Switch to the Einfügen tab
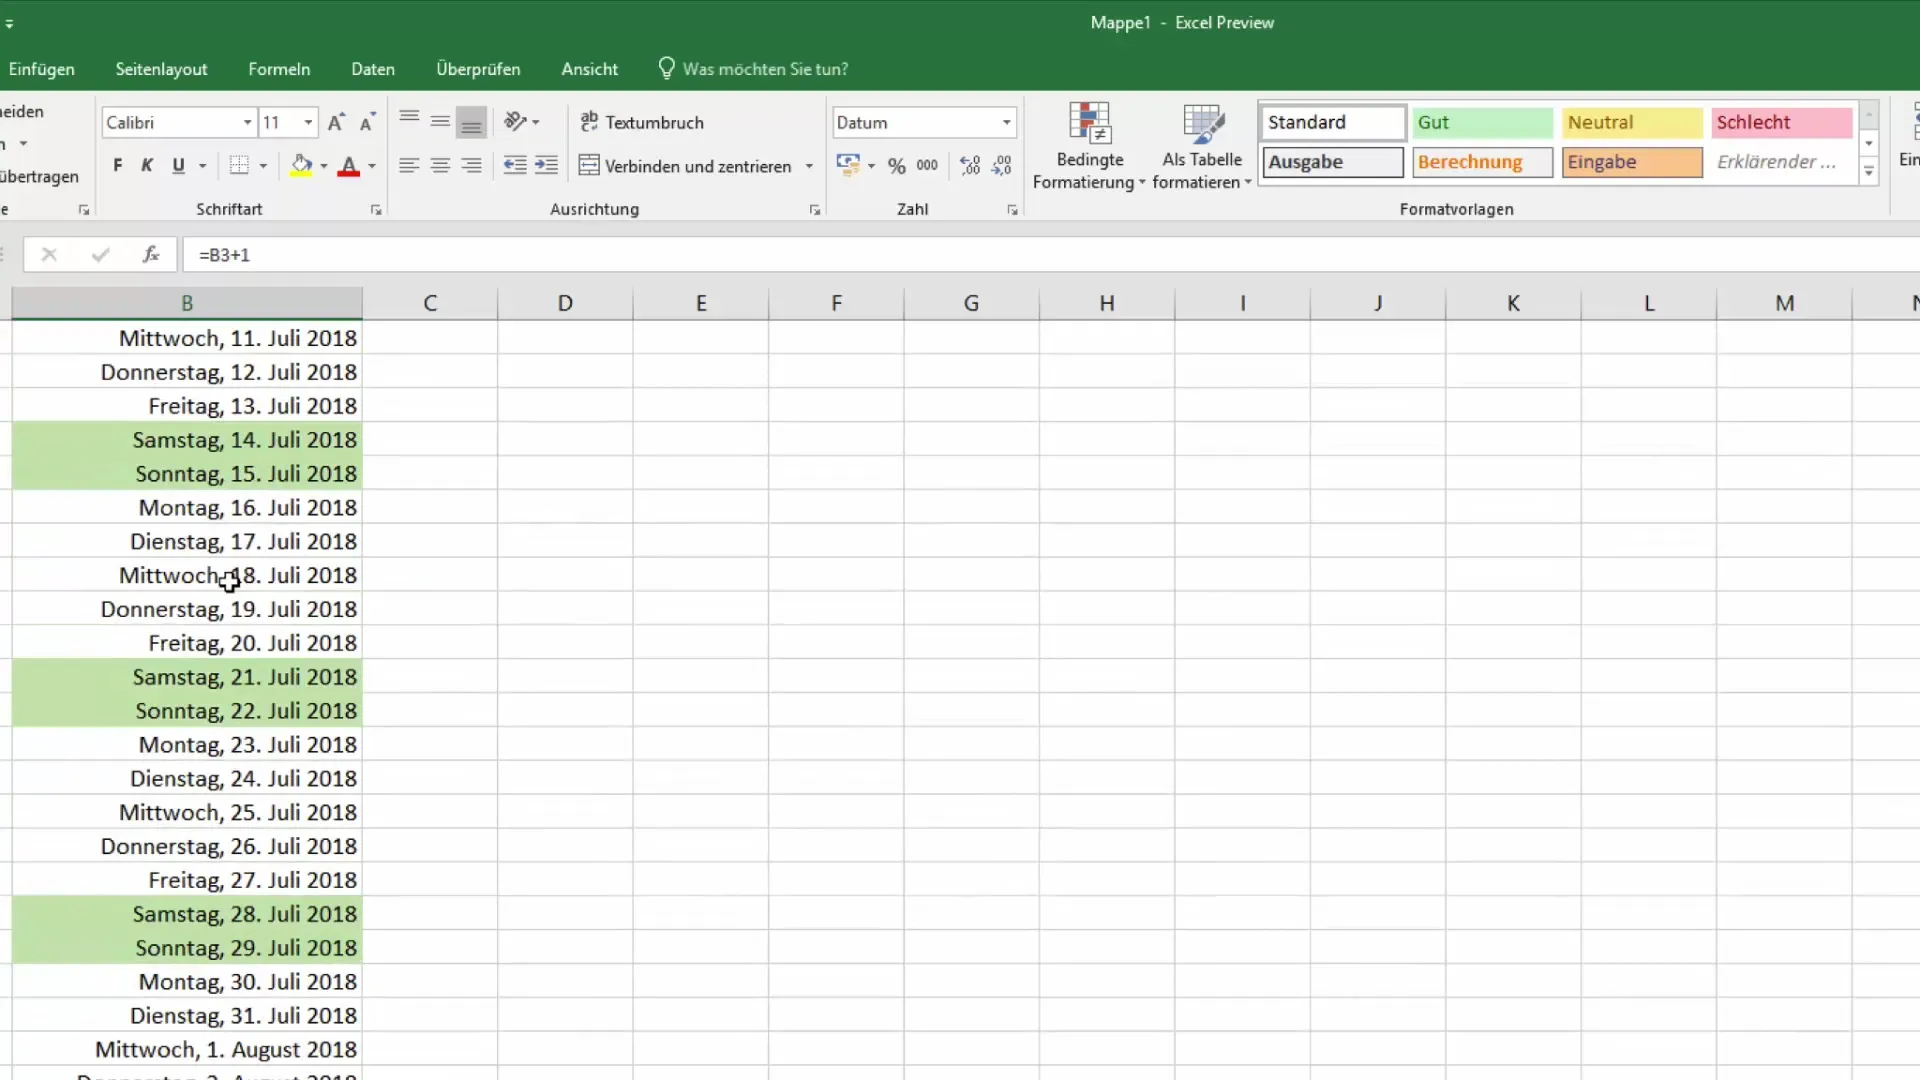Image resolution: width=1920 pixels, height=1080 pixels. point(41,69)
